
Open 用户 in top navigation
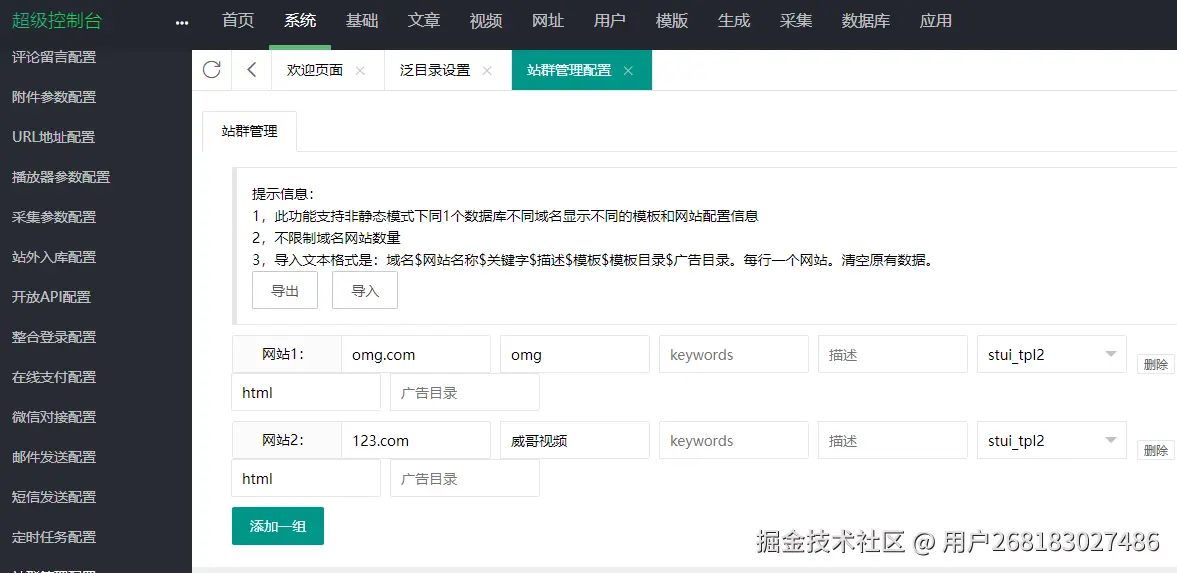coord(610,21)
